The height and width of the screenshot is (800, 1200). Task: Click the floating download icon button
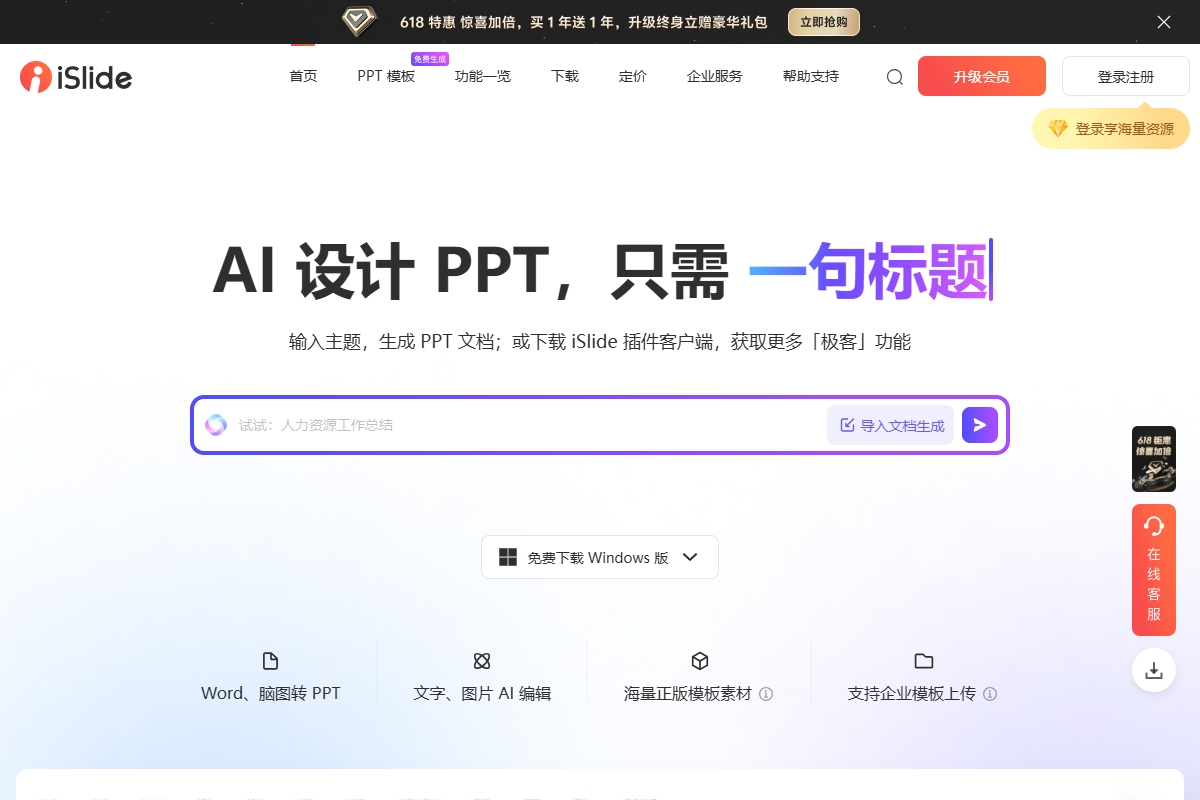1153,671
